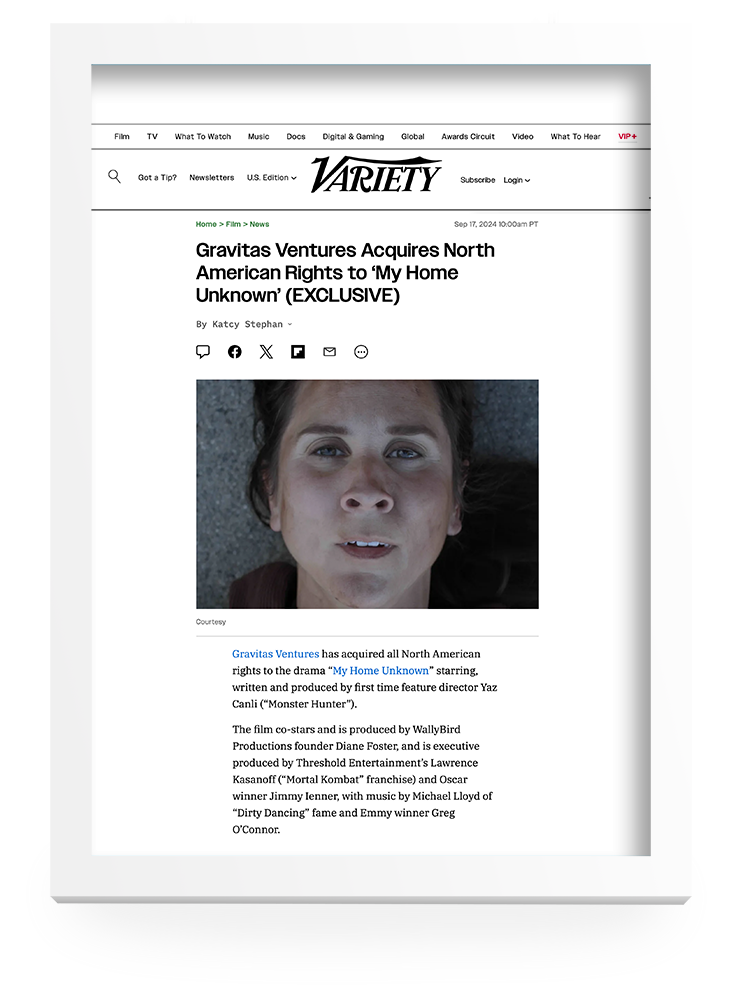Expand the U.S. Edition dropdown

click(x=272, y=177)
